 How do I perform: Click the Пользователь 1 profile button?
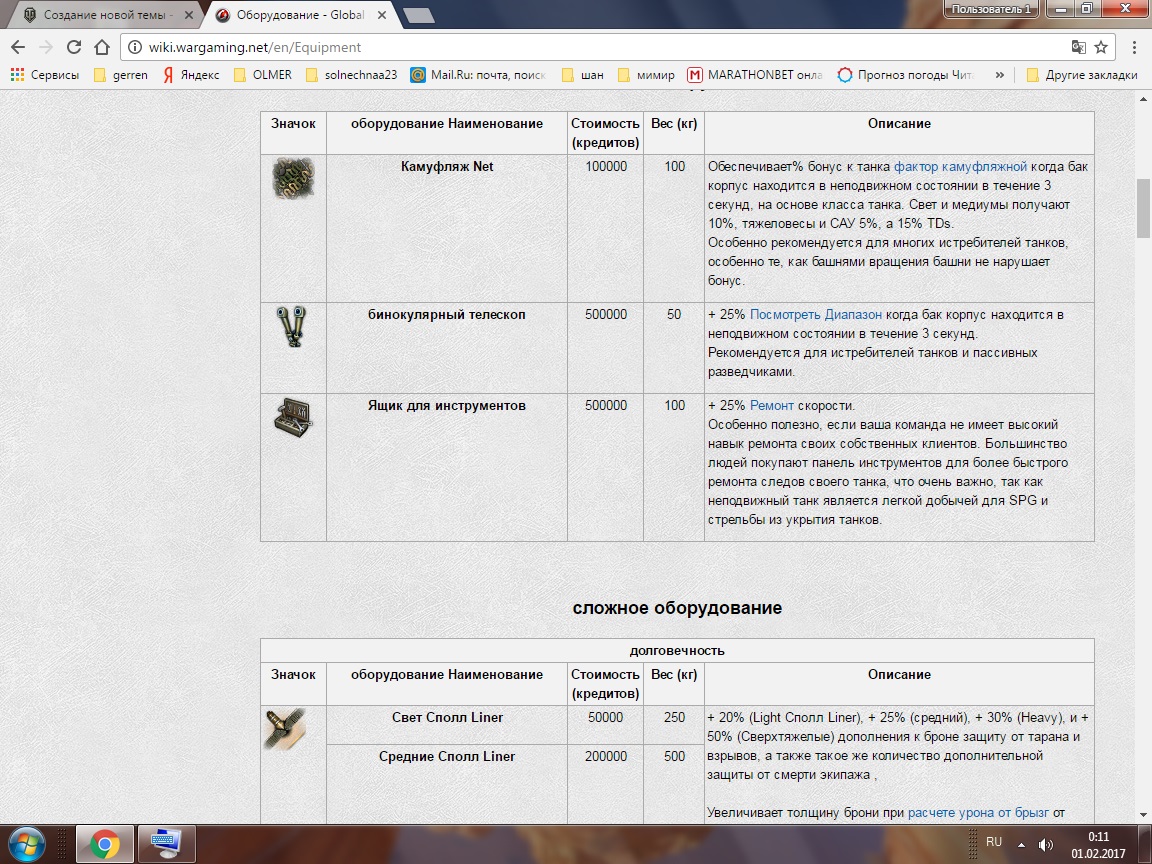(x=991, y=9)
